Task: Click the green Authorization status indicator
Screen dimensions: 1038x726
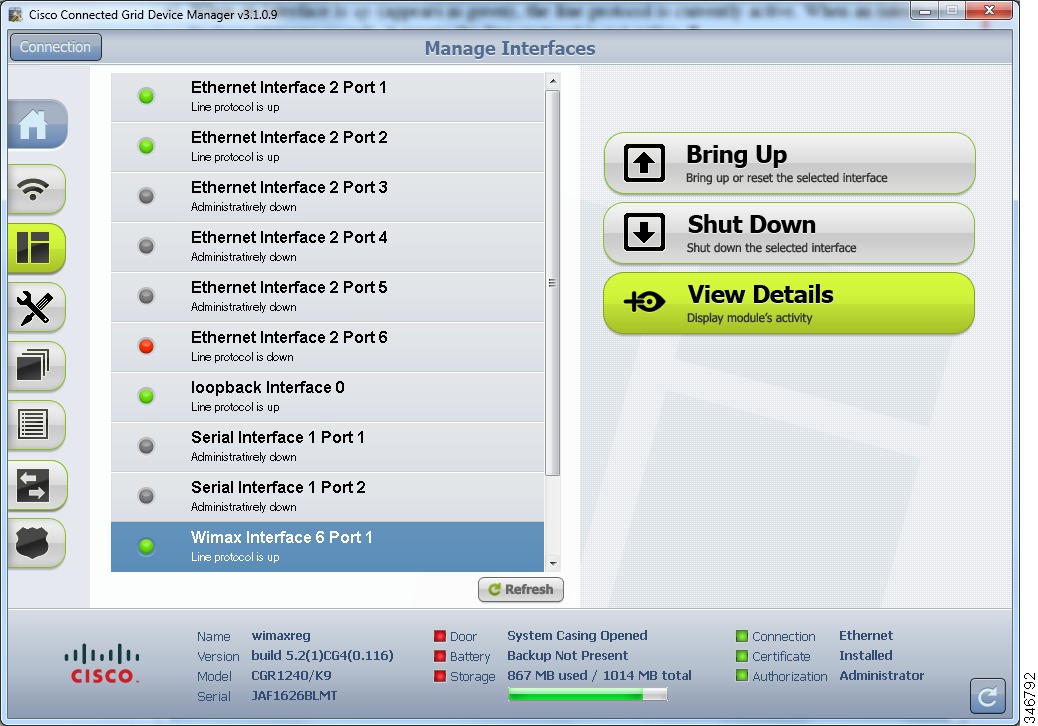Action: 741,676
